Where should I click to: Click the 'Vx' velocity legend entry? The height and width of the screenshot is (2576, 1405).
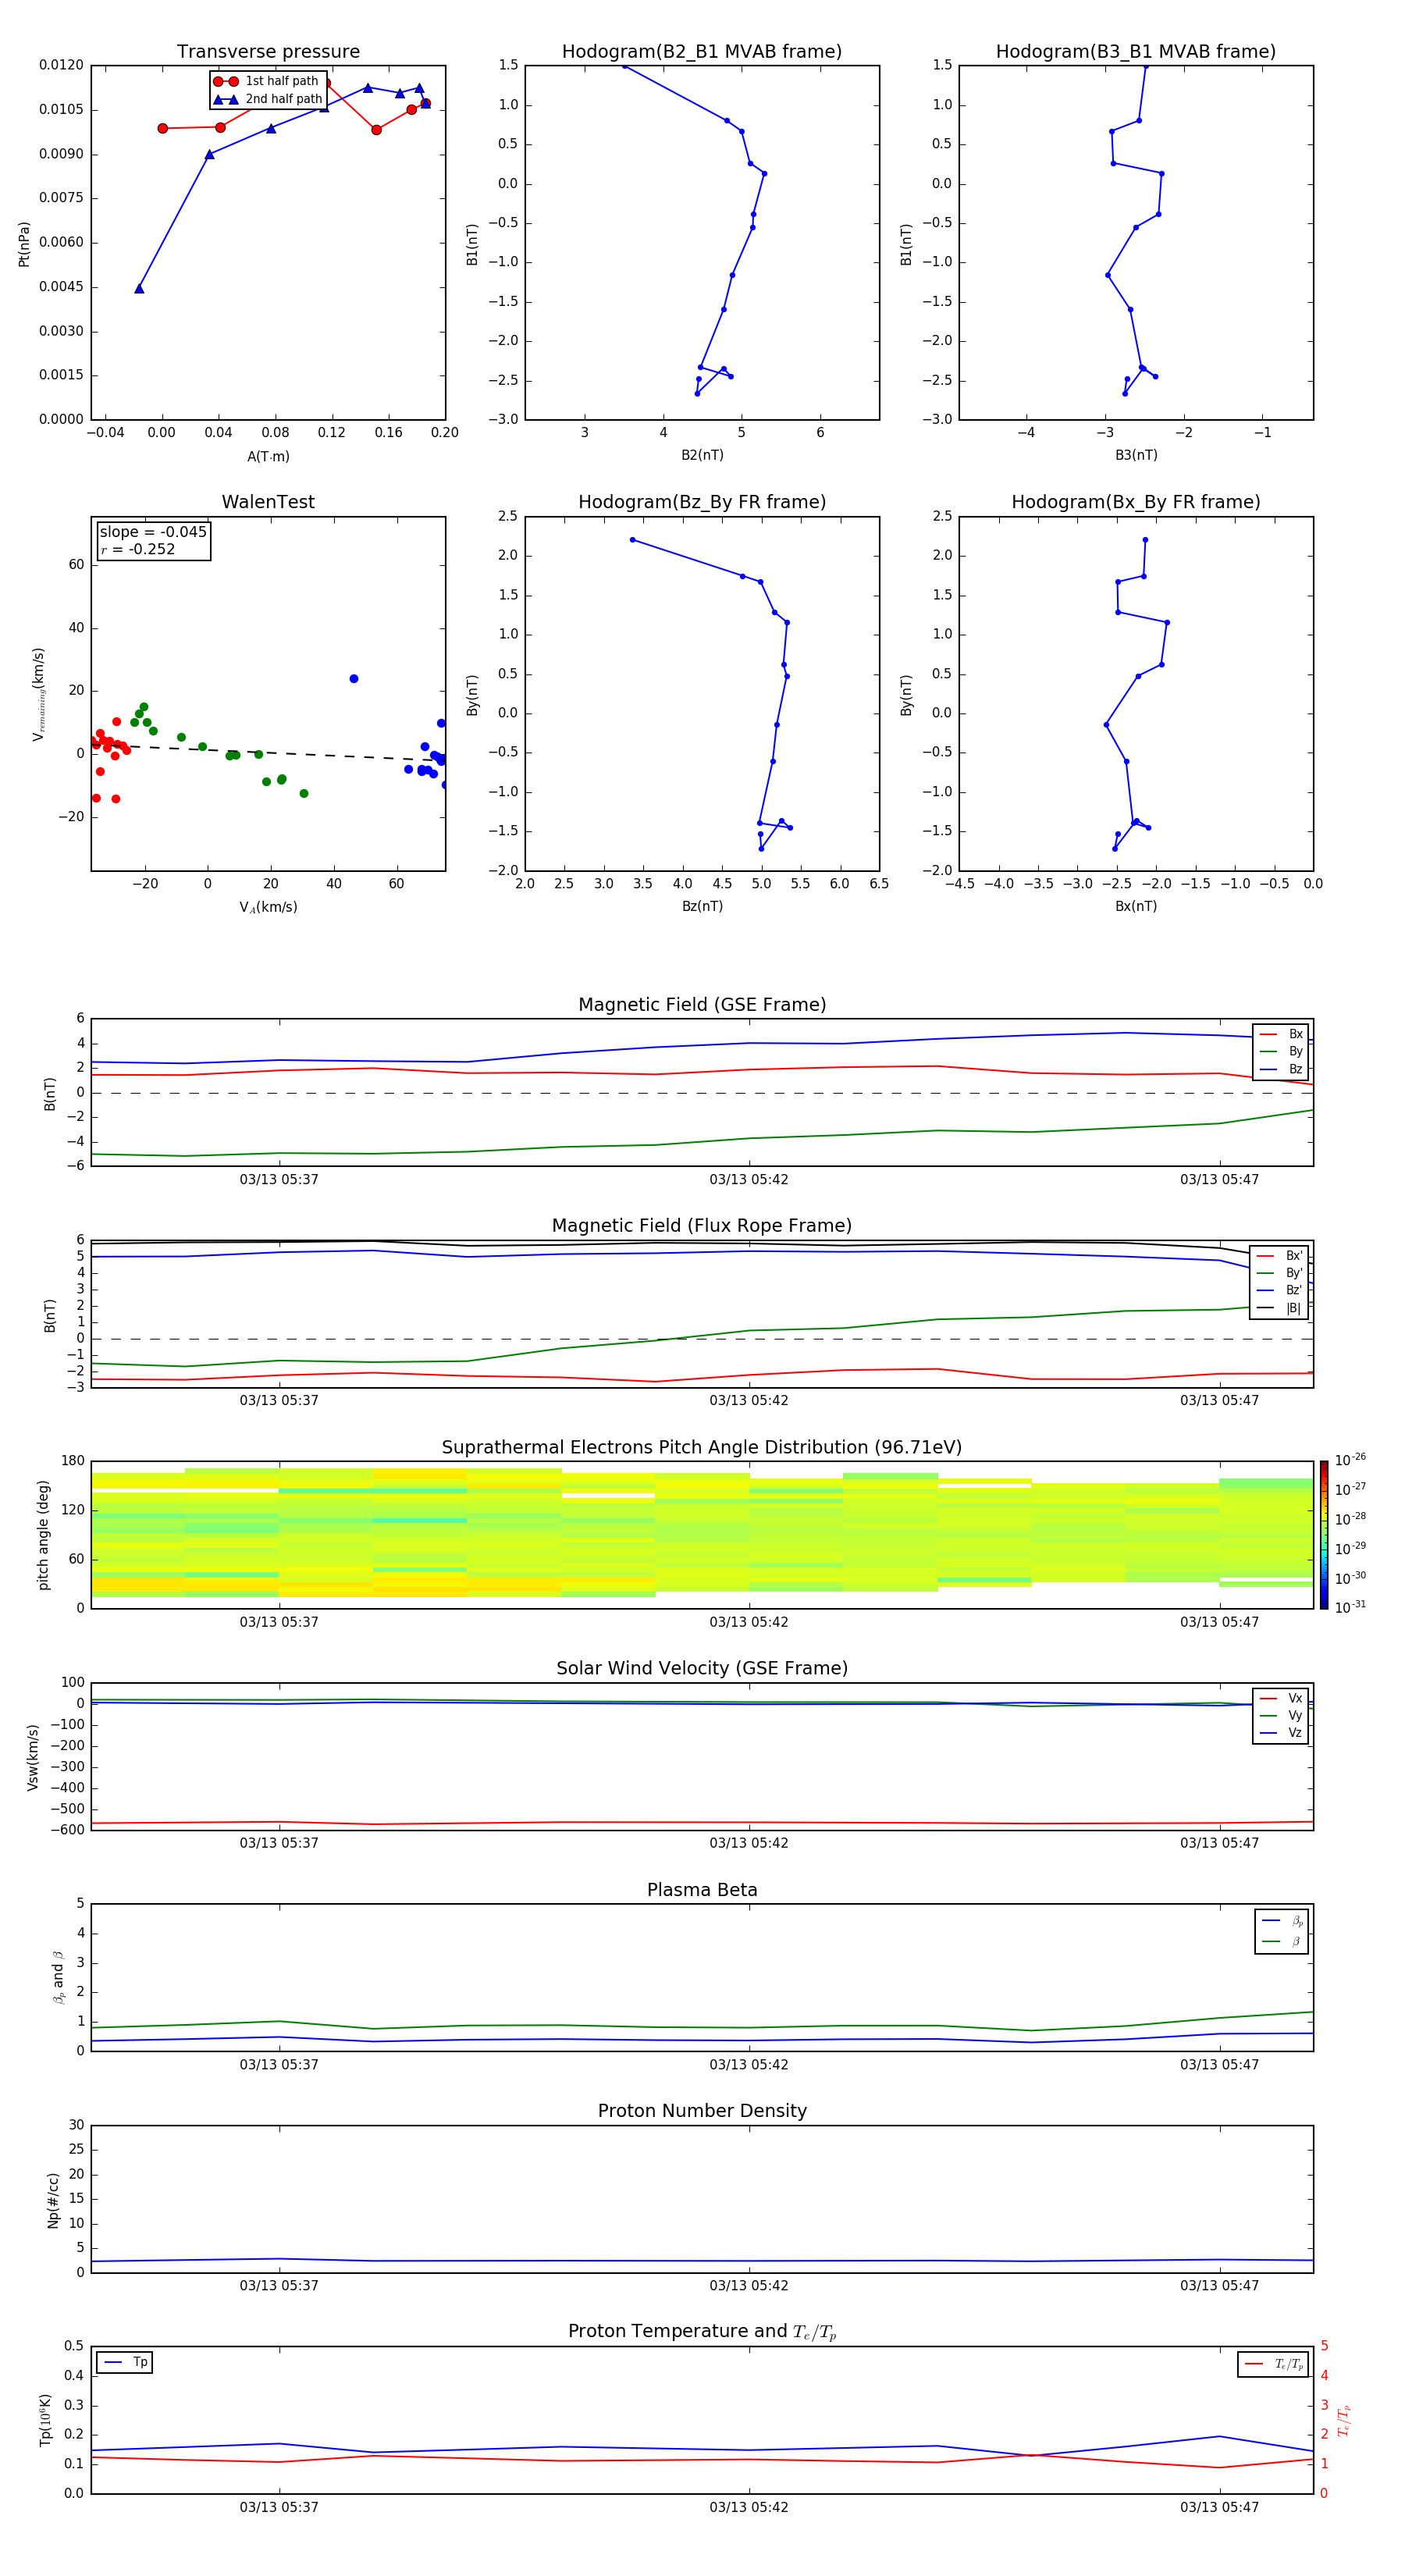[1281, 1698]
